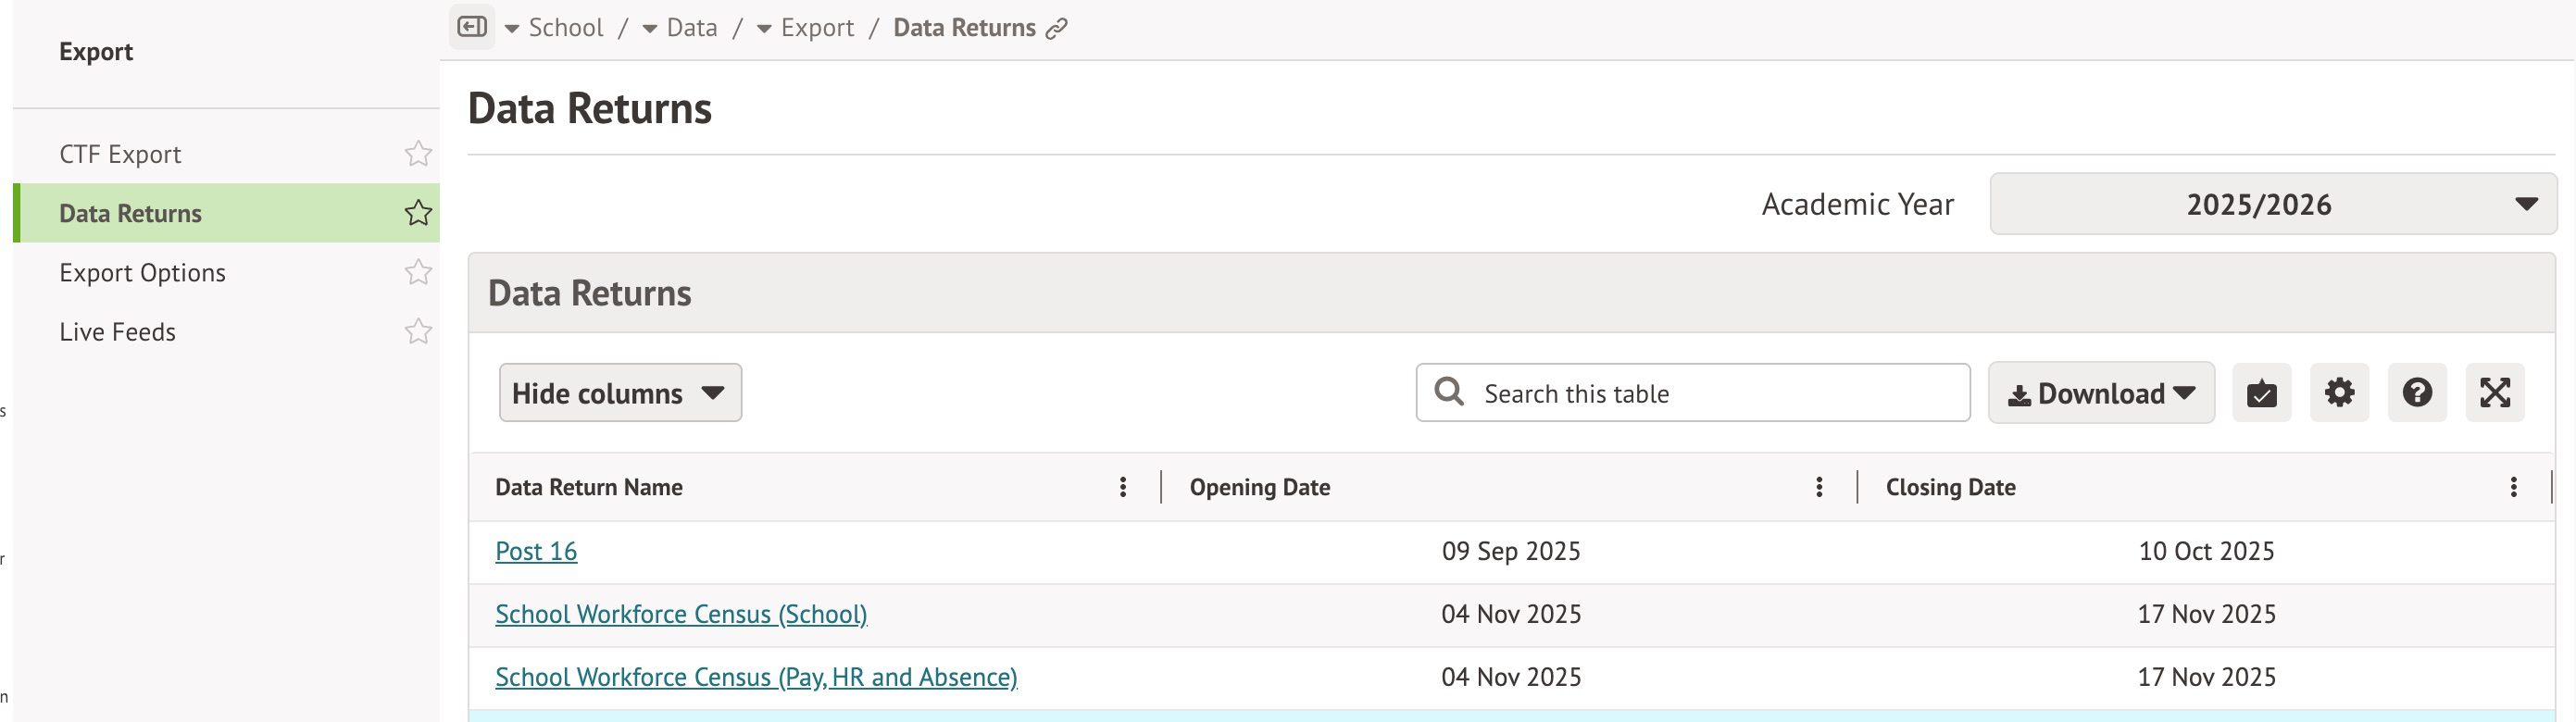Open table help question mark icon
This screenshot has width=2576, height=722.
2417,393
